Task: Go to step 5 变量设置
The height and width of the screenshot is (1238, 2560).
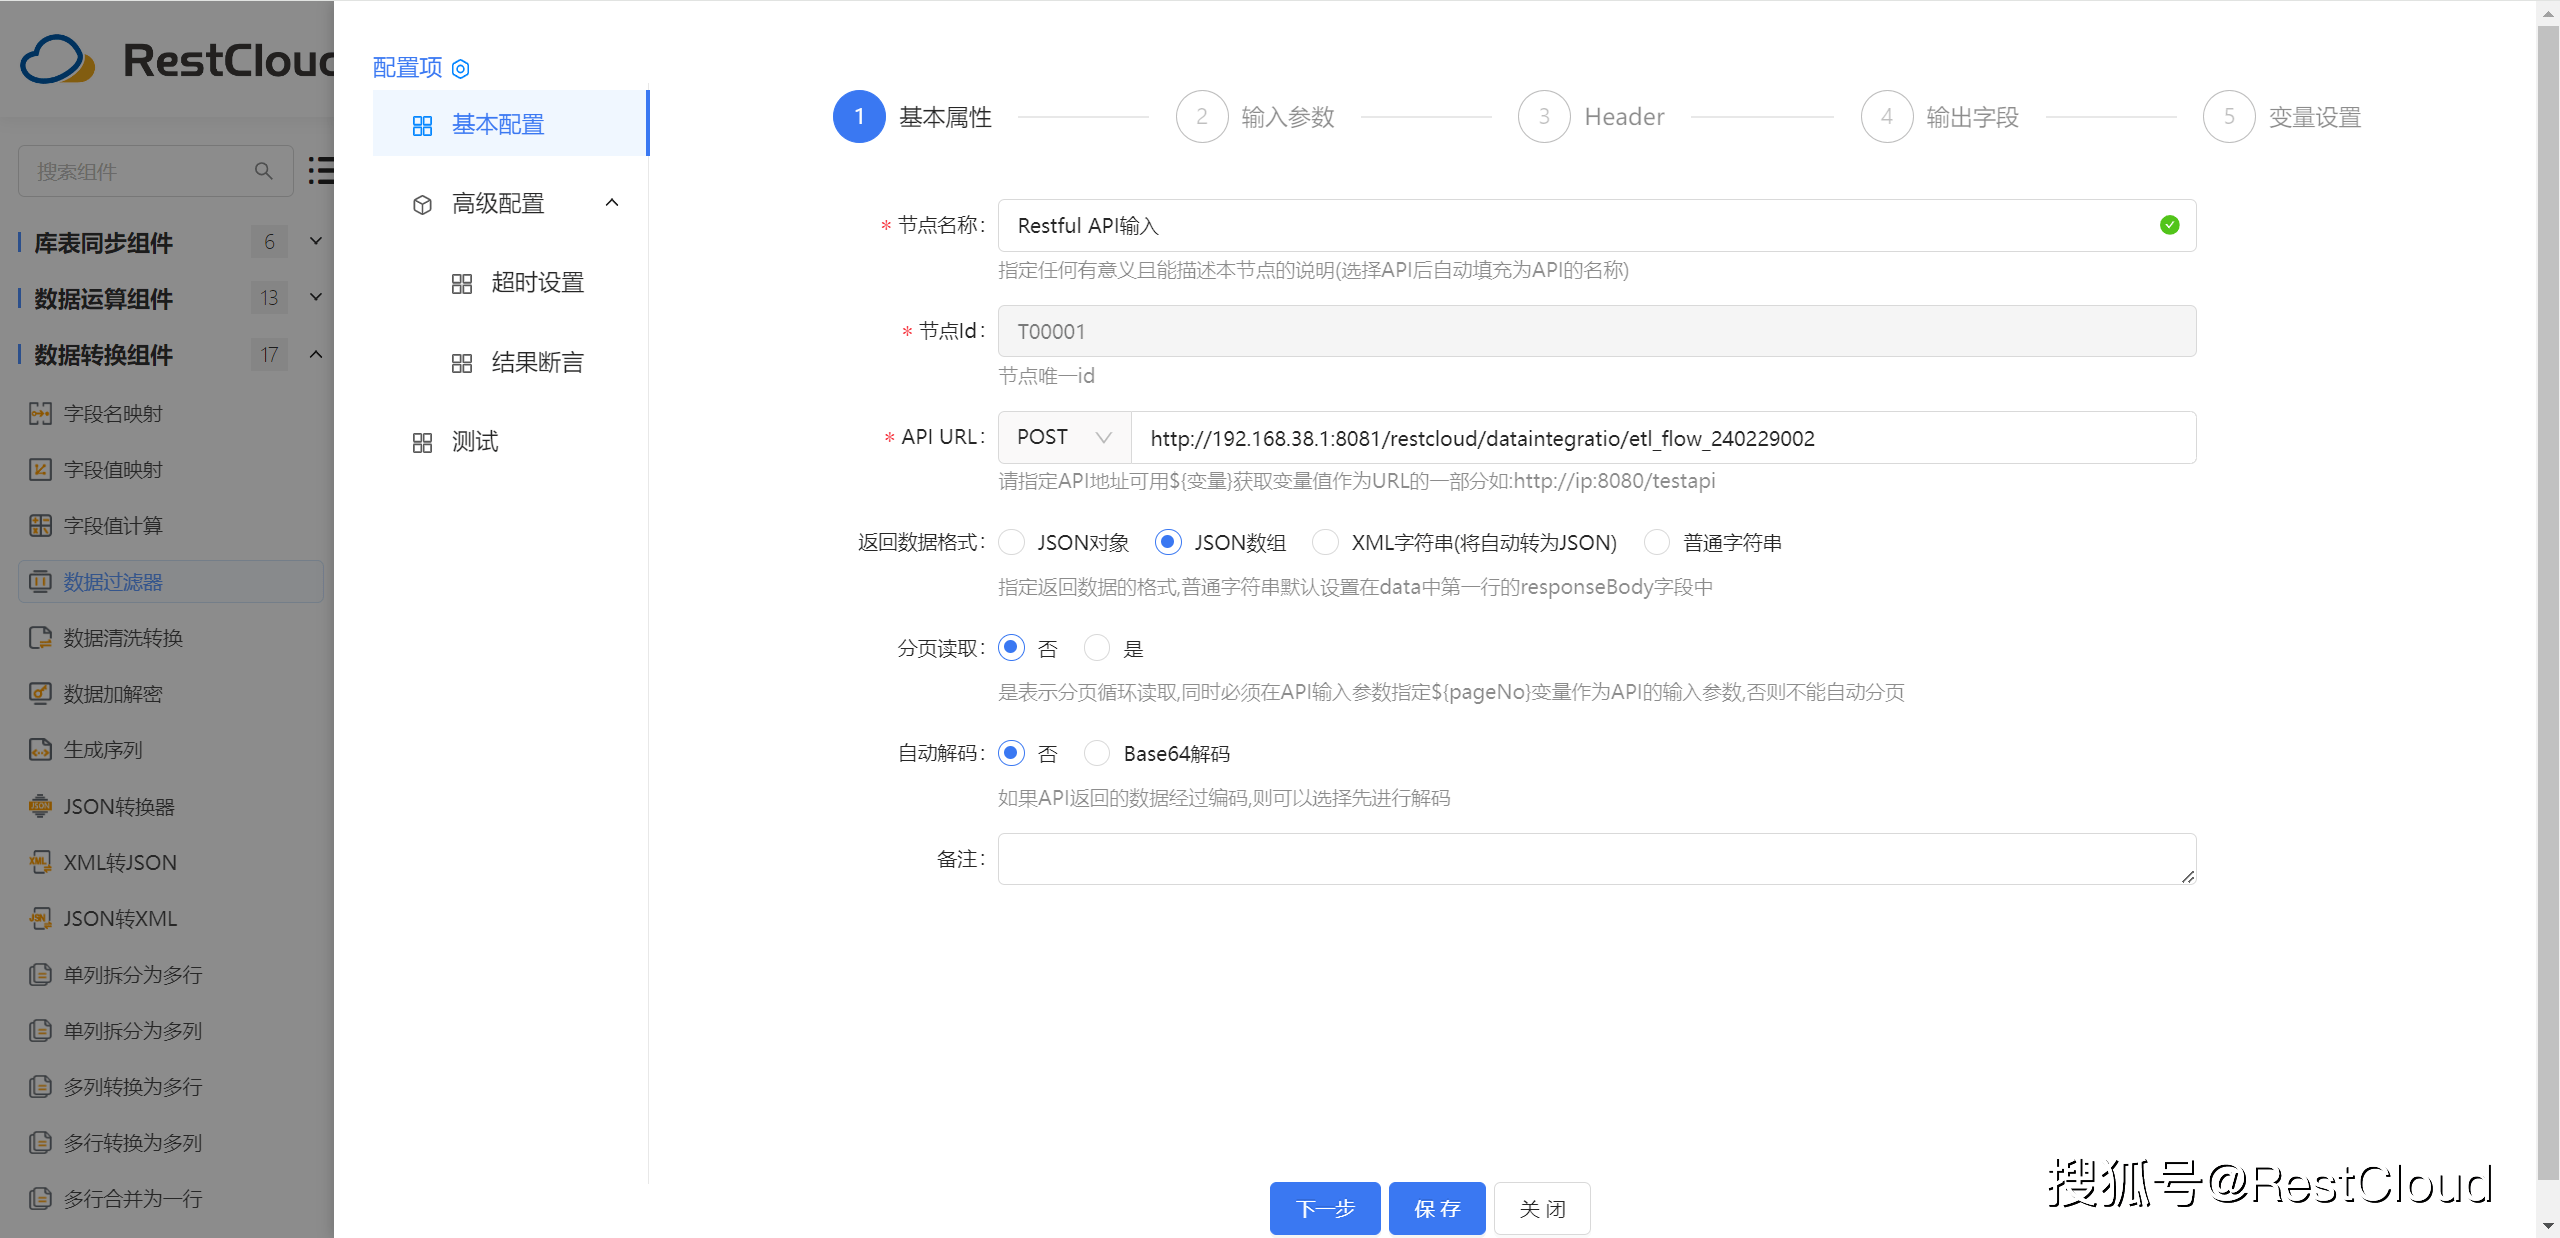Action: (2282, 117)
